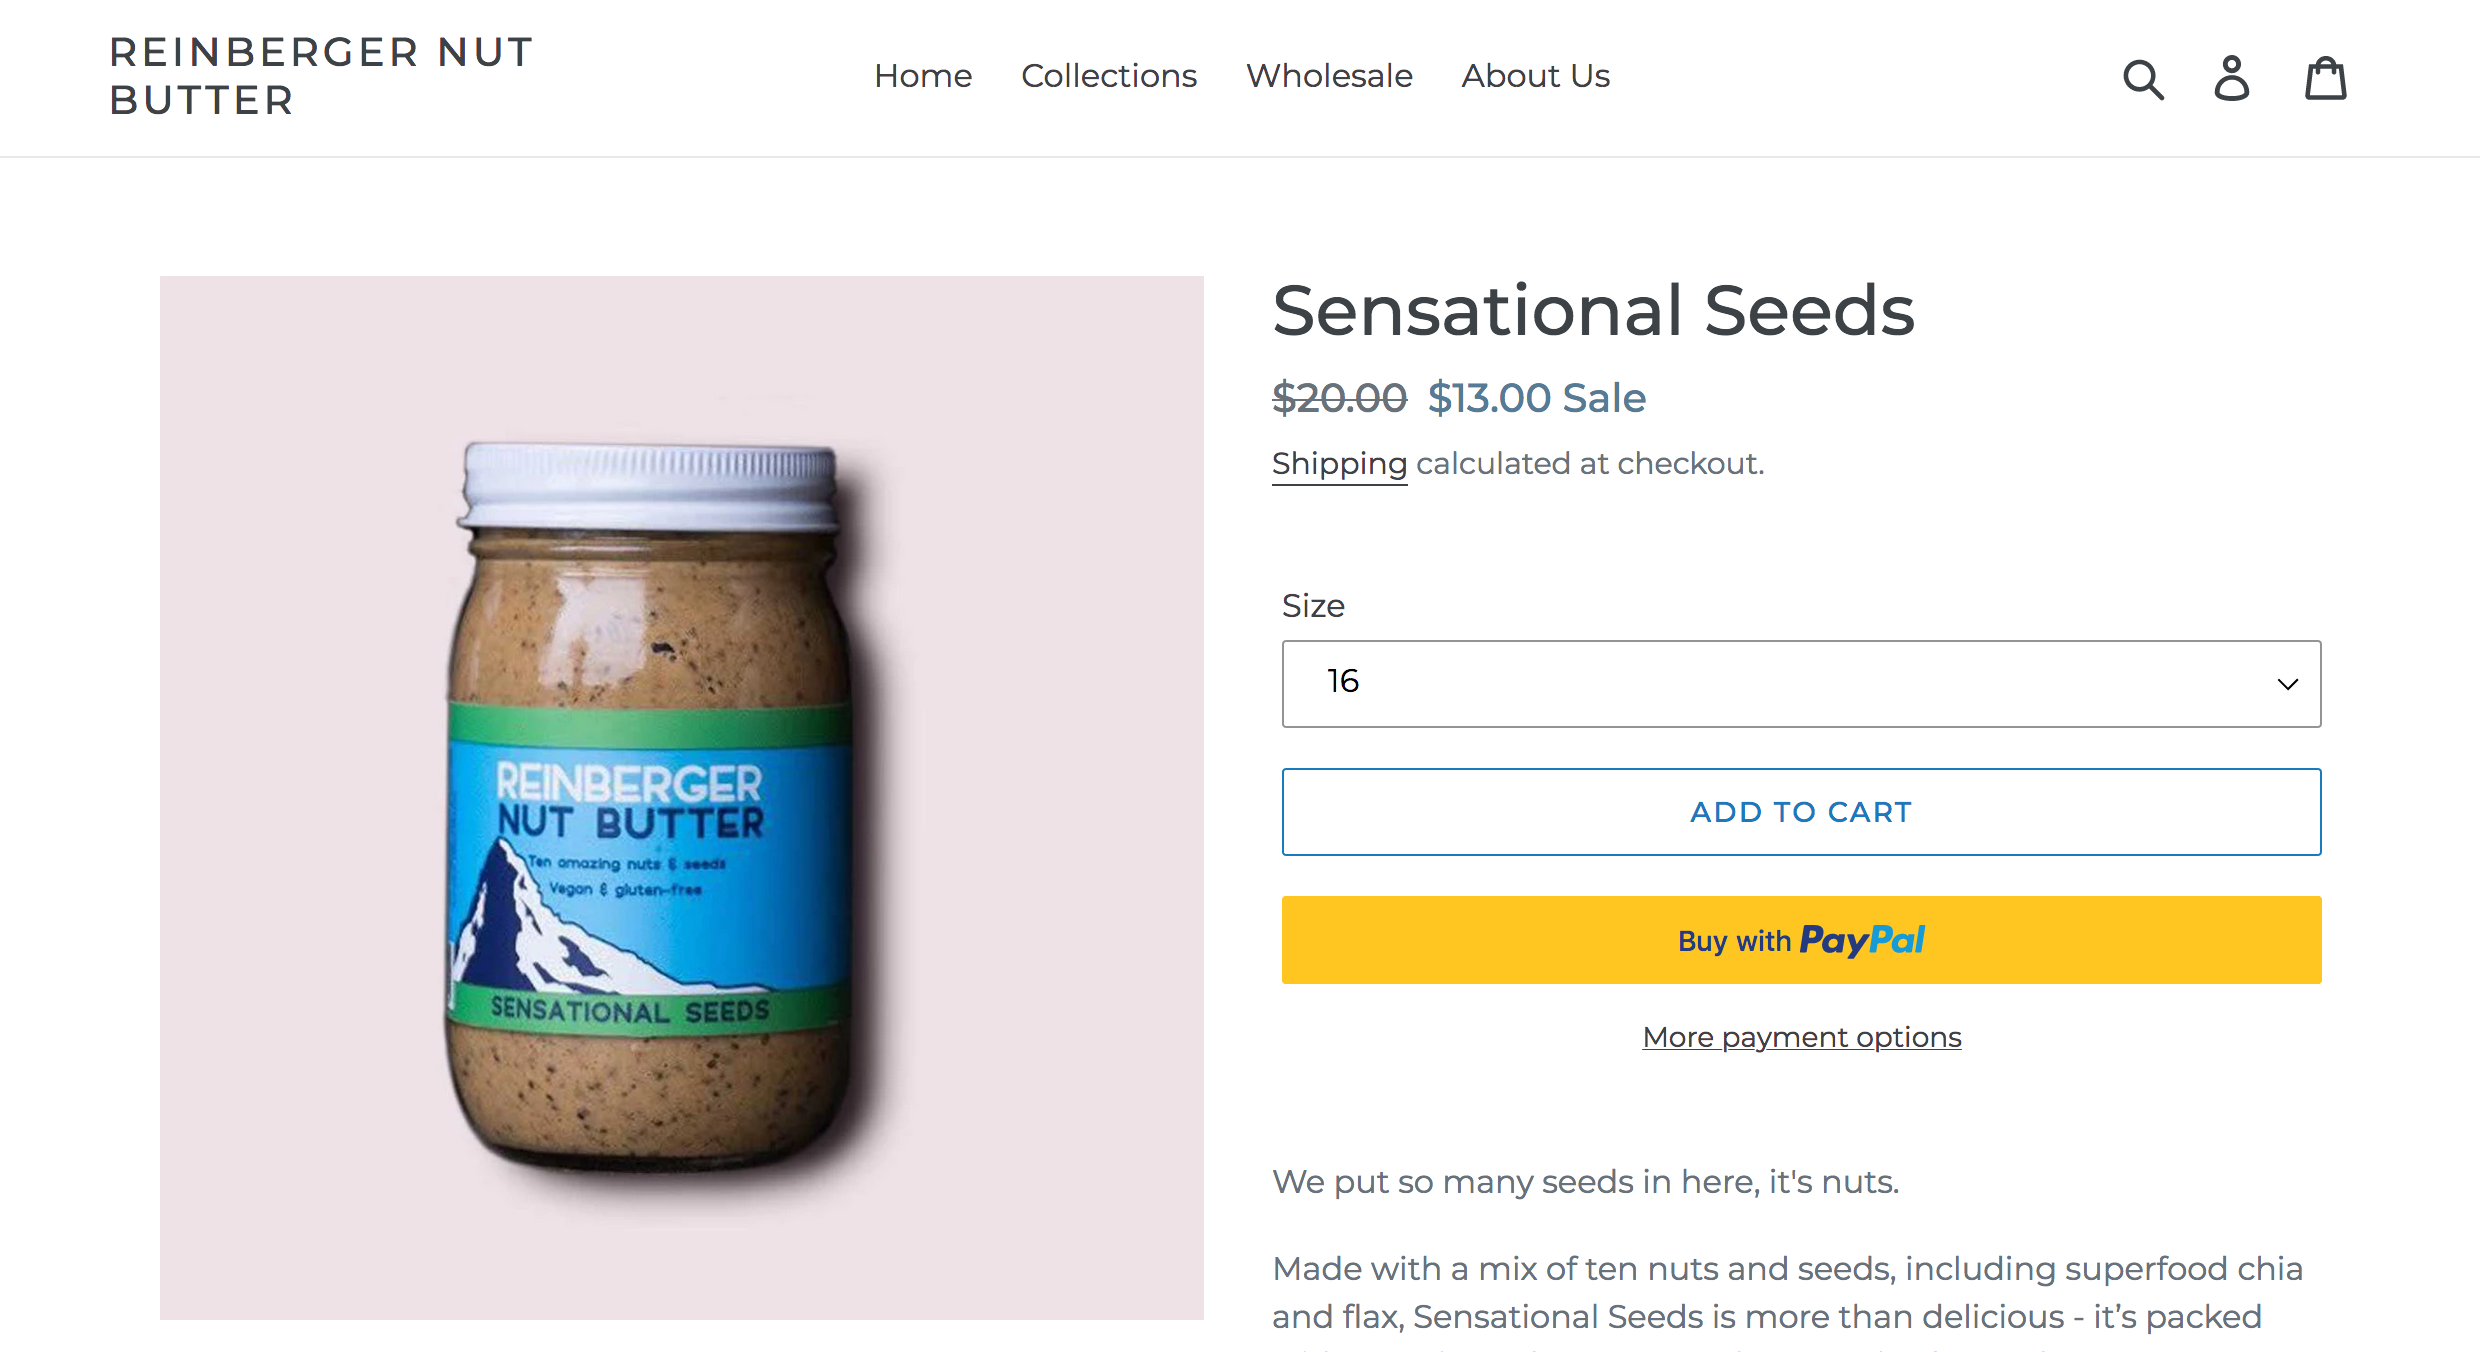Open the search icon in header
This screenshot has height=1352, width=2480.
pos(2143,79)
